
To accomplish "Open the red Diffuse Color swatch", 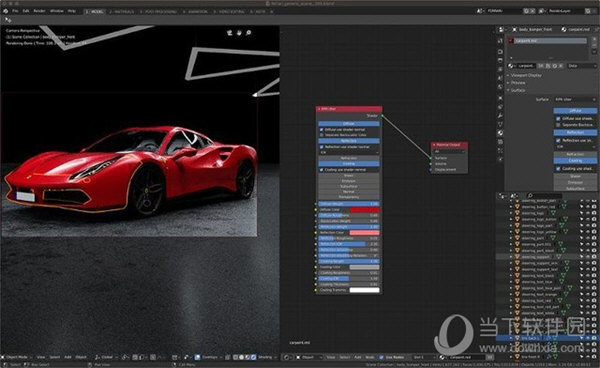I will pos(365,210).
